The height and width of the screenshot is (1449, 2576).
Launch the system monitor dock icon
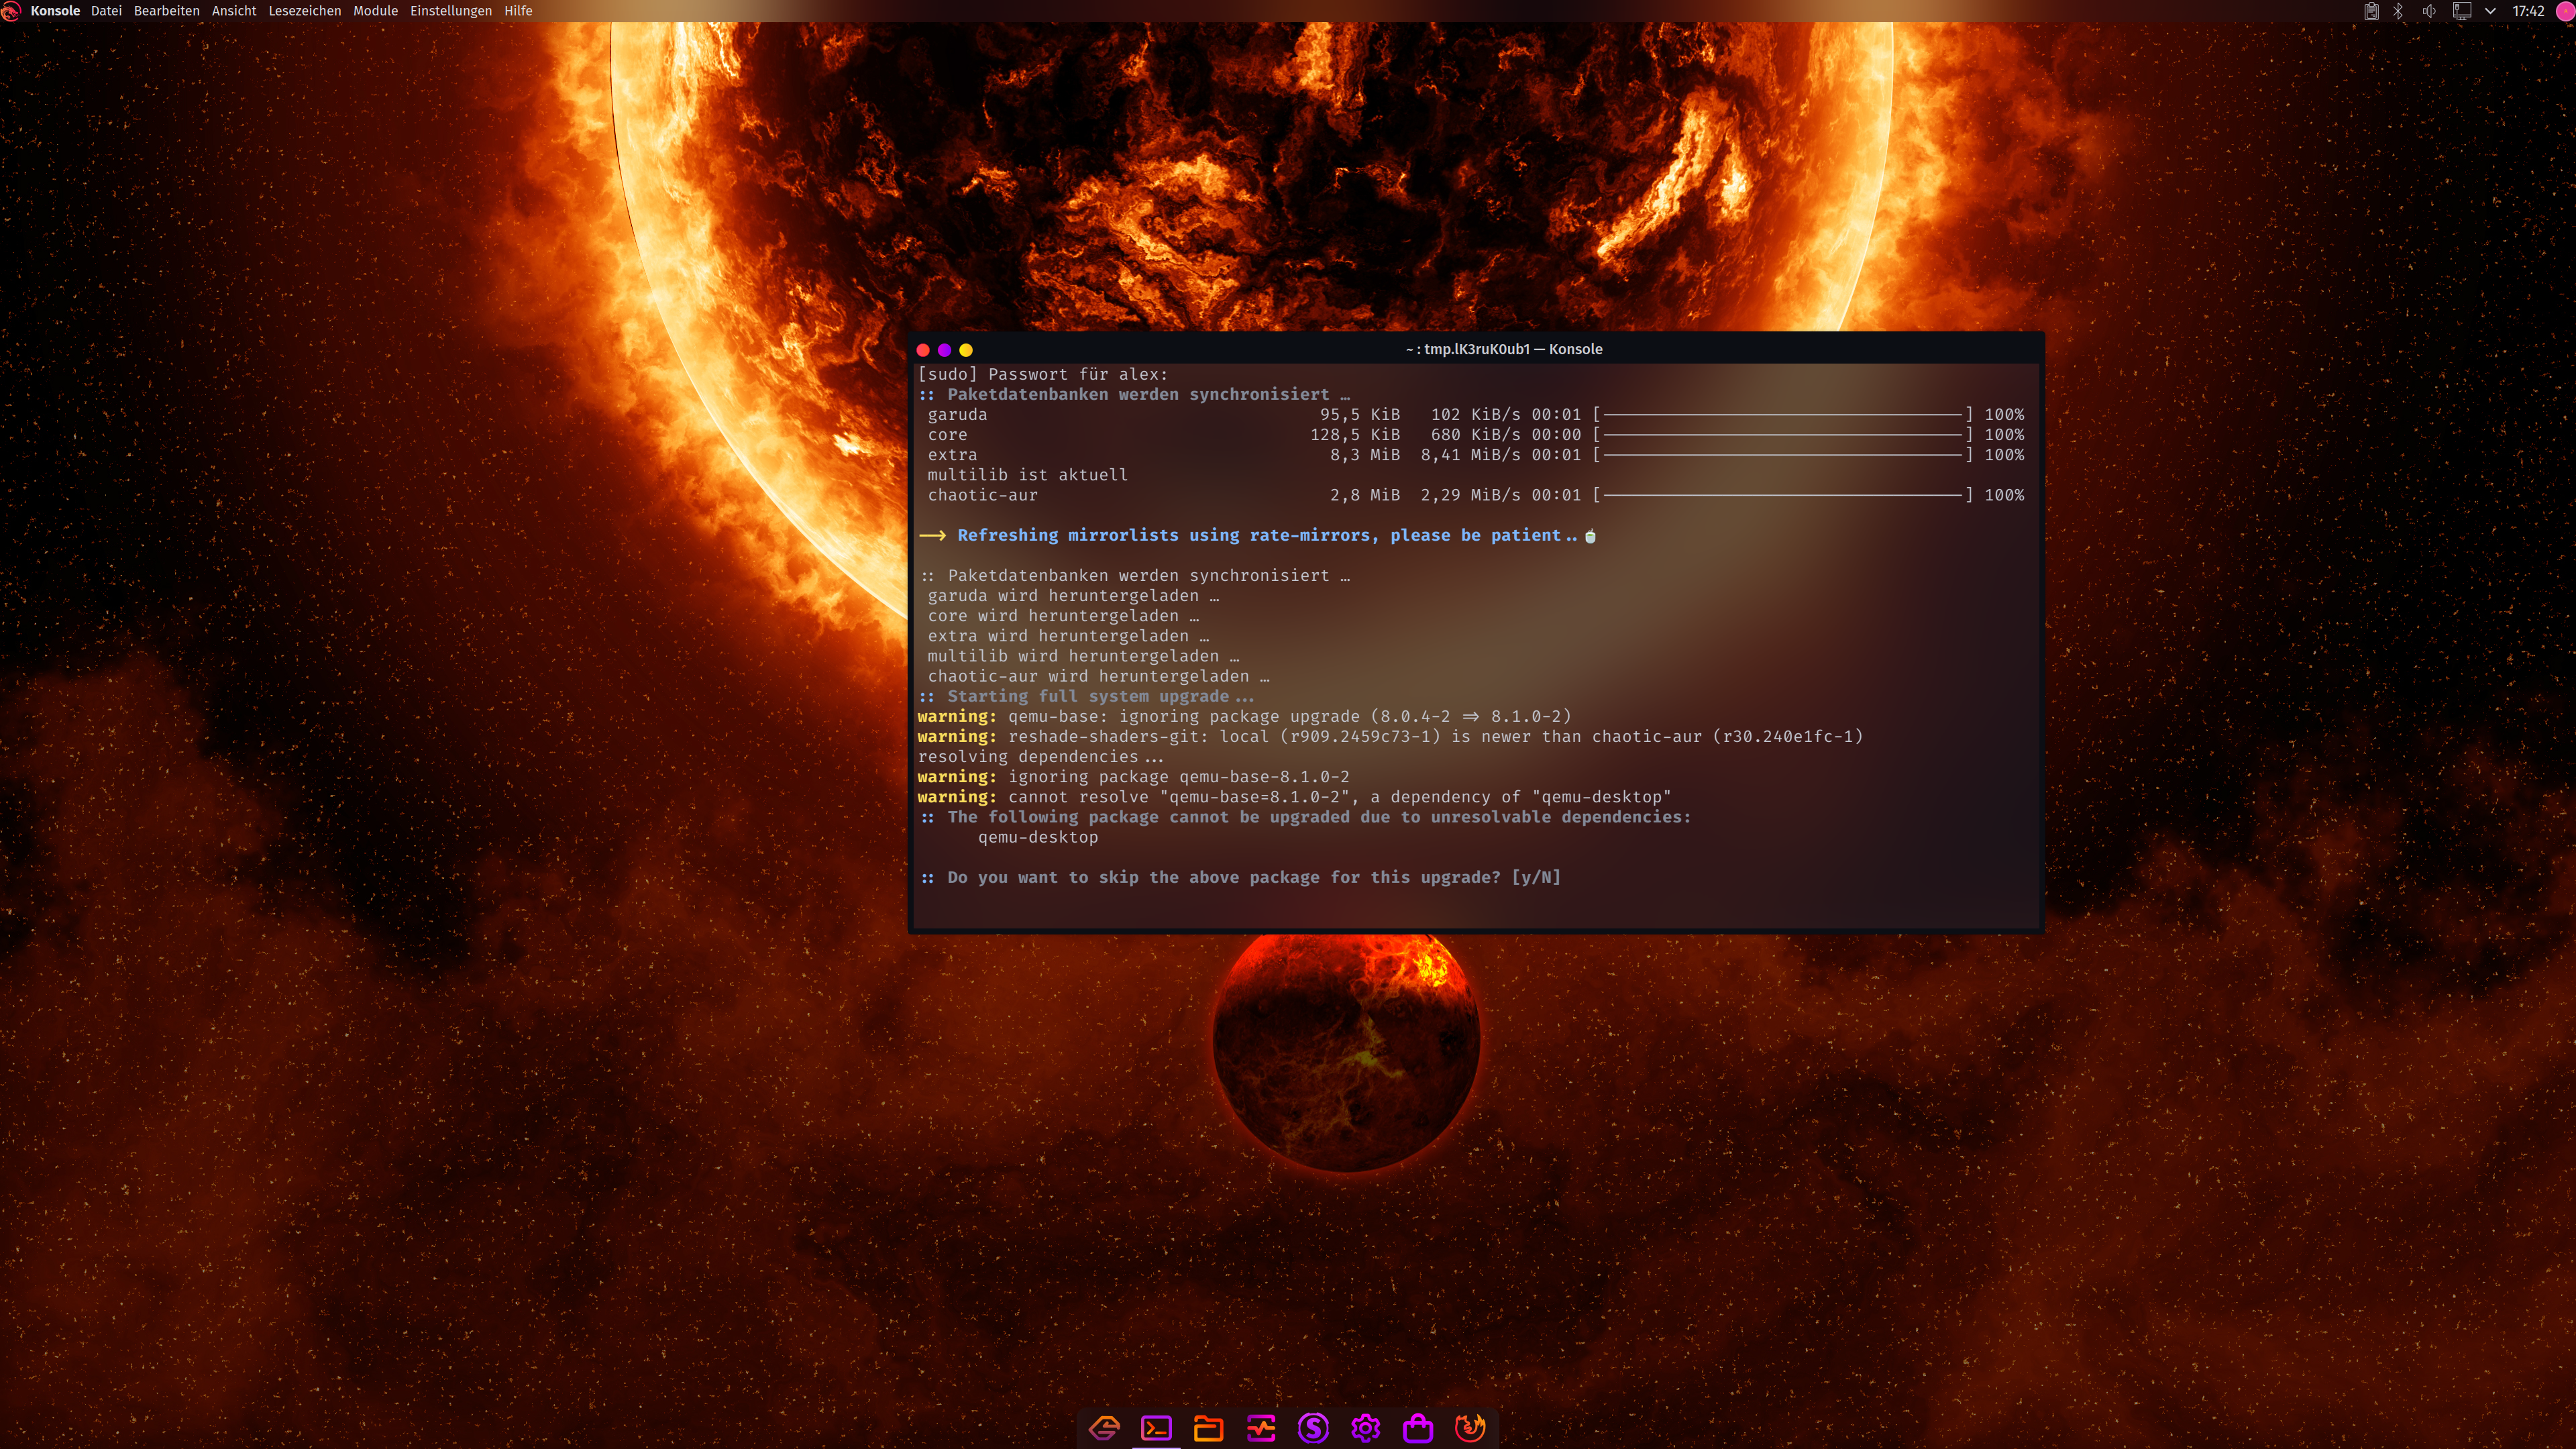tap(1261, 1428)
